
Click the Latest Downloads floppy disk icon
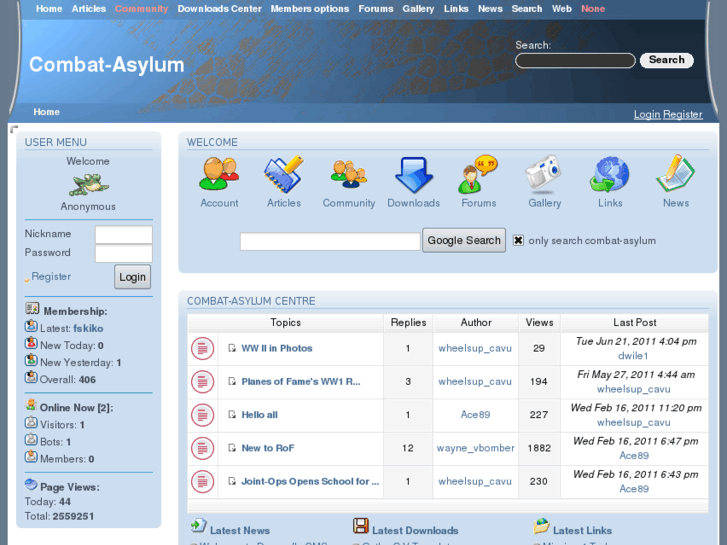pyautogui.click(x=361, y=526)
